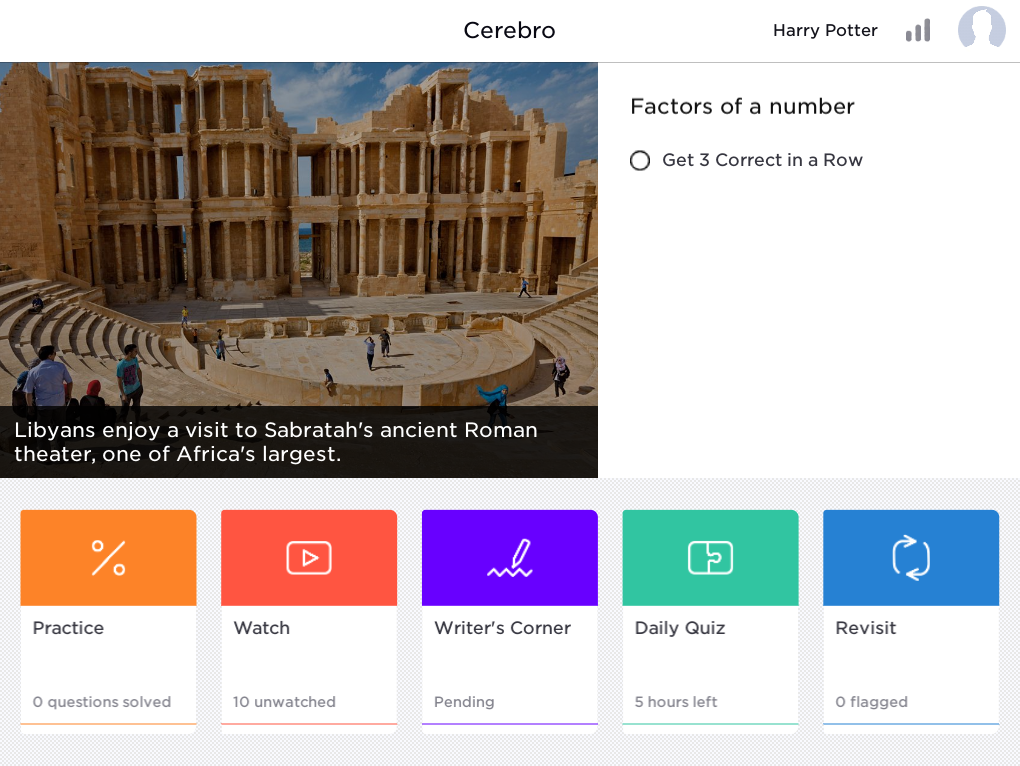
Task: Click the Revisit refresh arrows icon
Action: click(911, 558)
